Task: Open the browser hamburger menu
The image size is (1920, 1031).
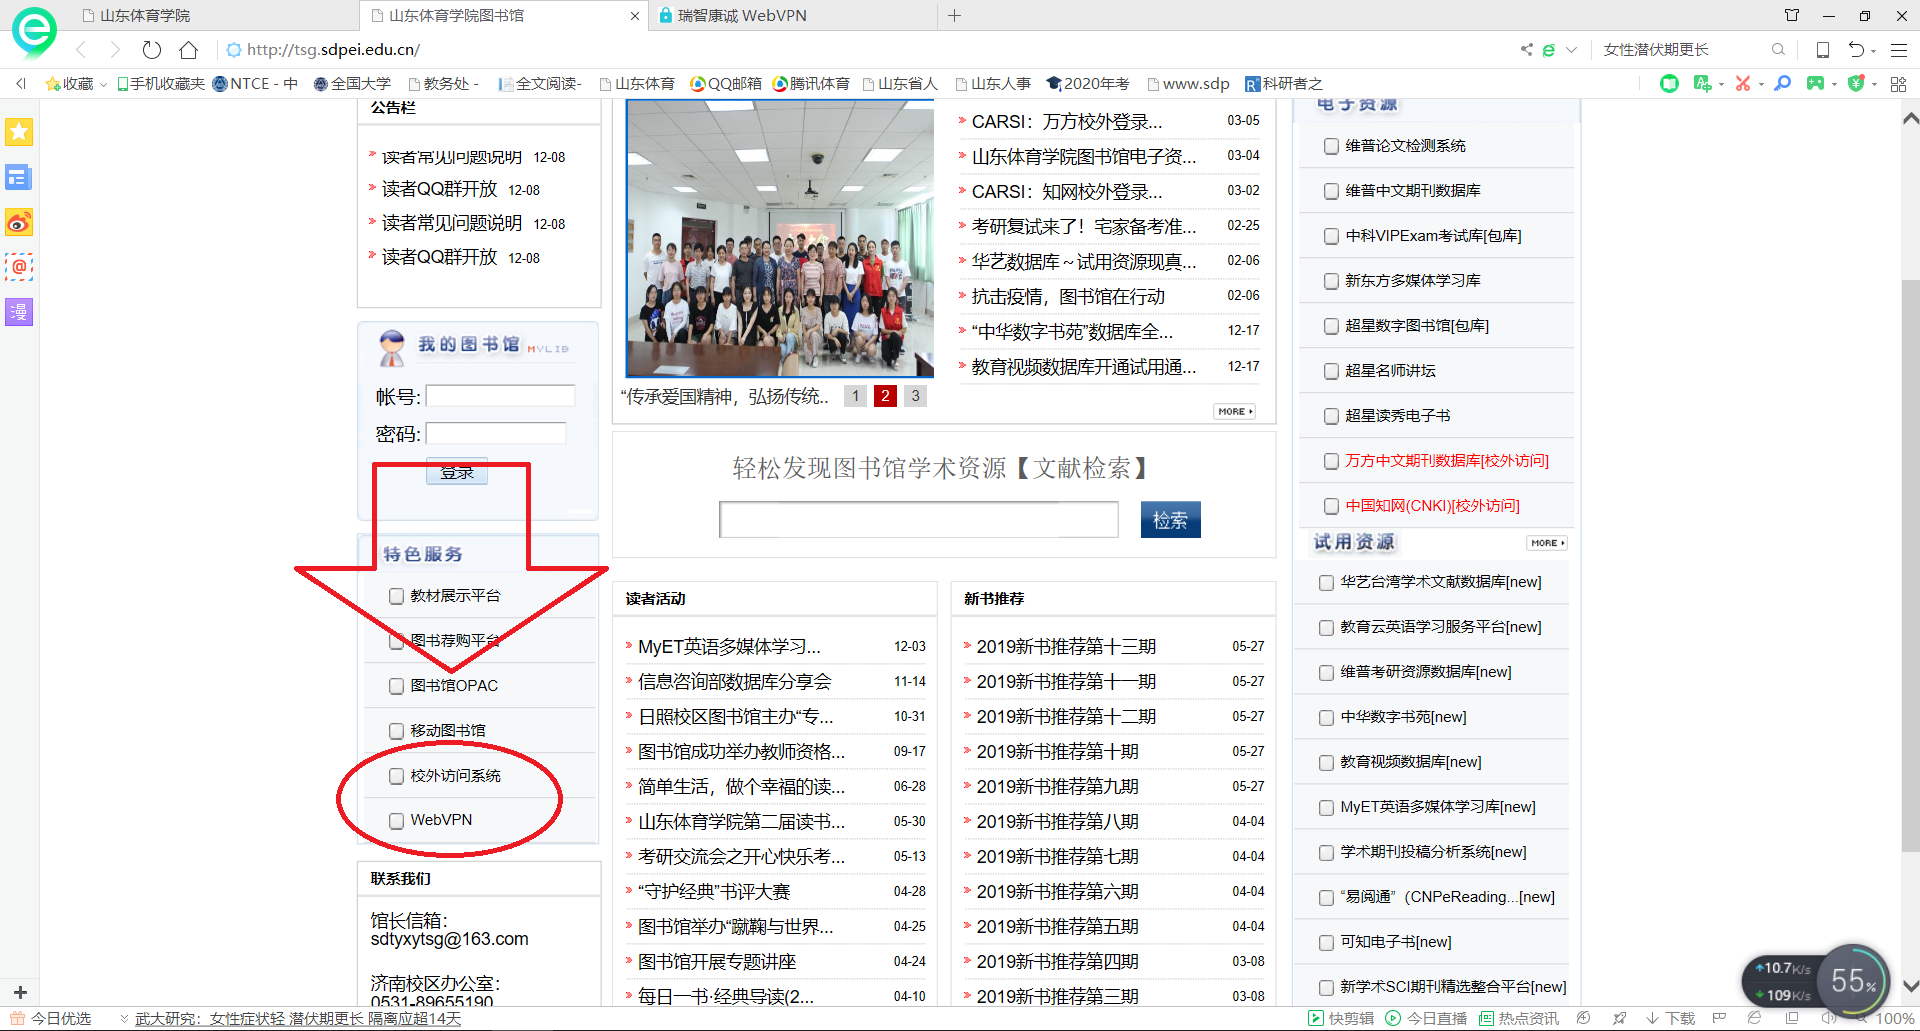Action: [1899, 49]
